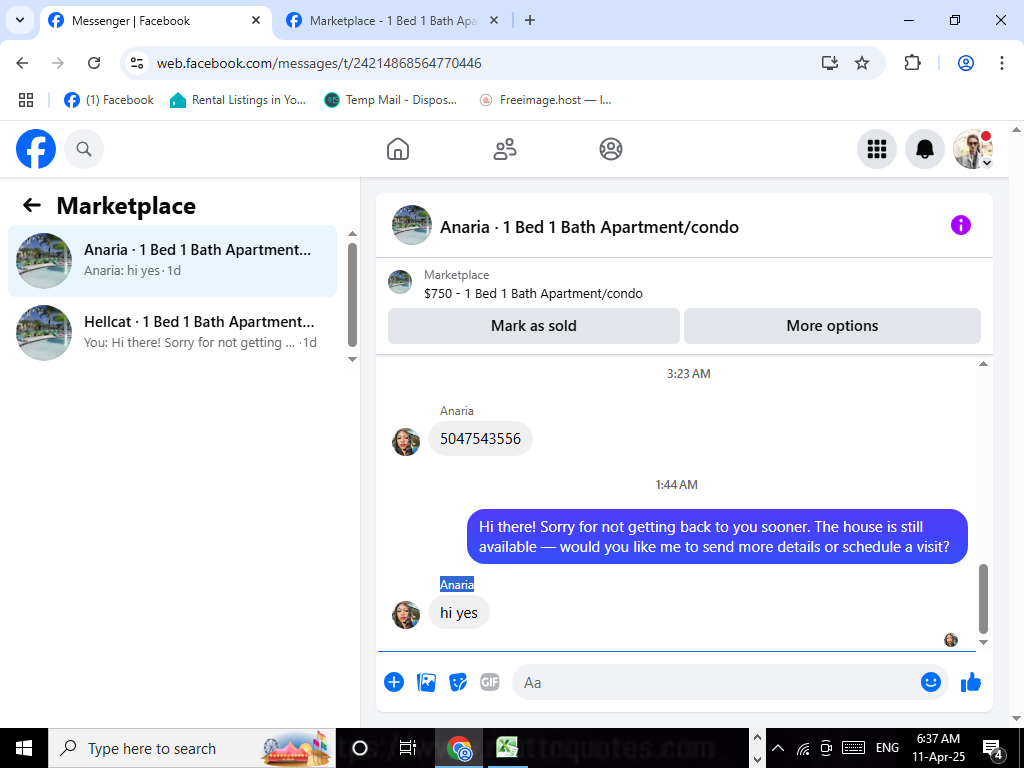Click chat messages scrollbar up arrow
This screenshot has width=1024, height=768.
click(x=984, y=364)
